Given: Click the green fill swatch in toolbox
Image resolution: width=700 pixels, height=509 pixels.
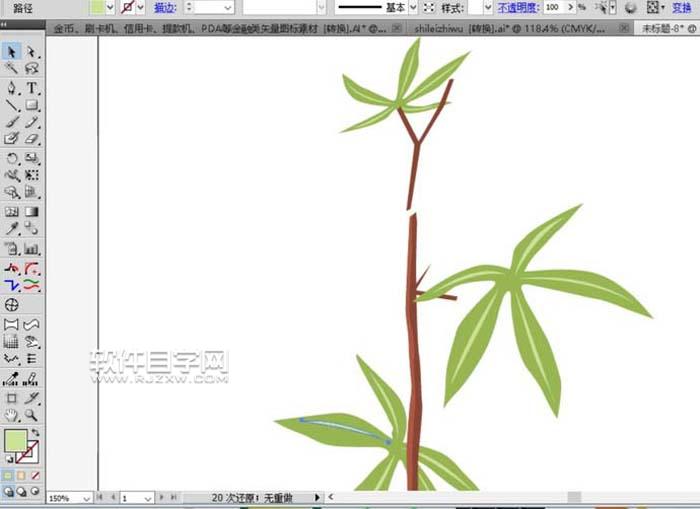Looking at the screenshot, I should pos(15,441).
